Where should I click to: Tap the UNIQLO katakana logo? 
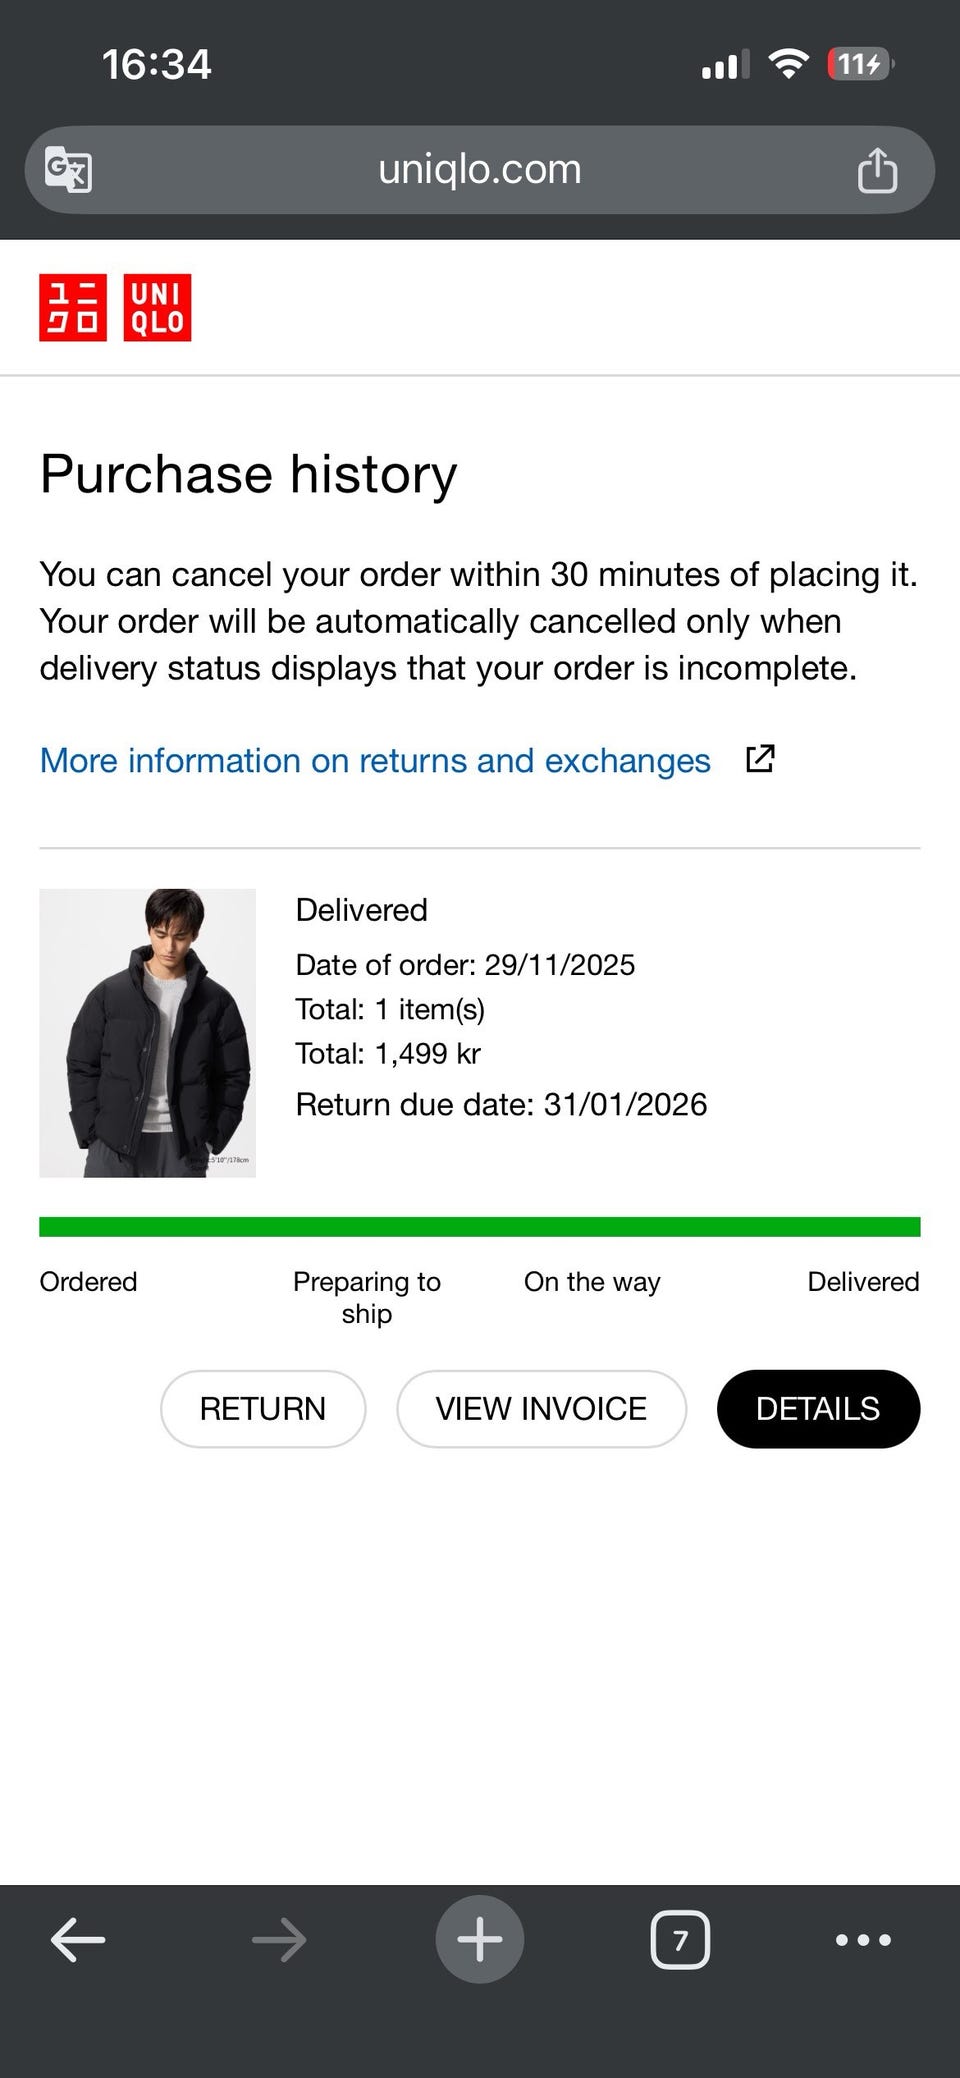pos(73,307)
